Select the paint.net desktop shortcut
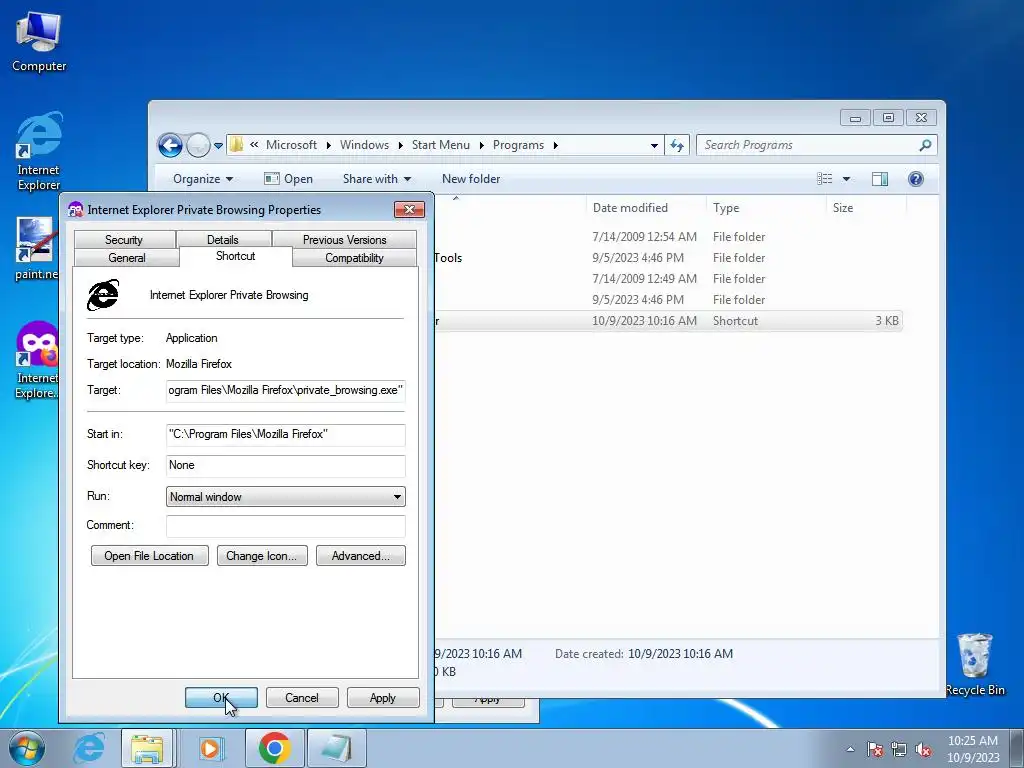 pyautogui.click(x=36, y=249)
